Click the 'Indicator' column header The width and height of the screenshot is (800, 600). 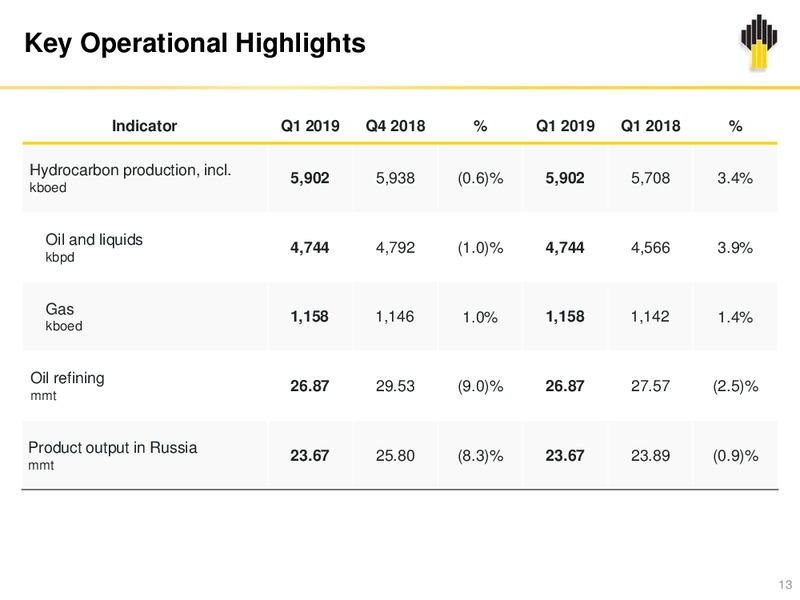pos(144,126)
